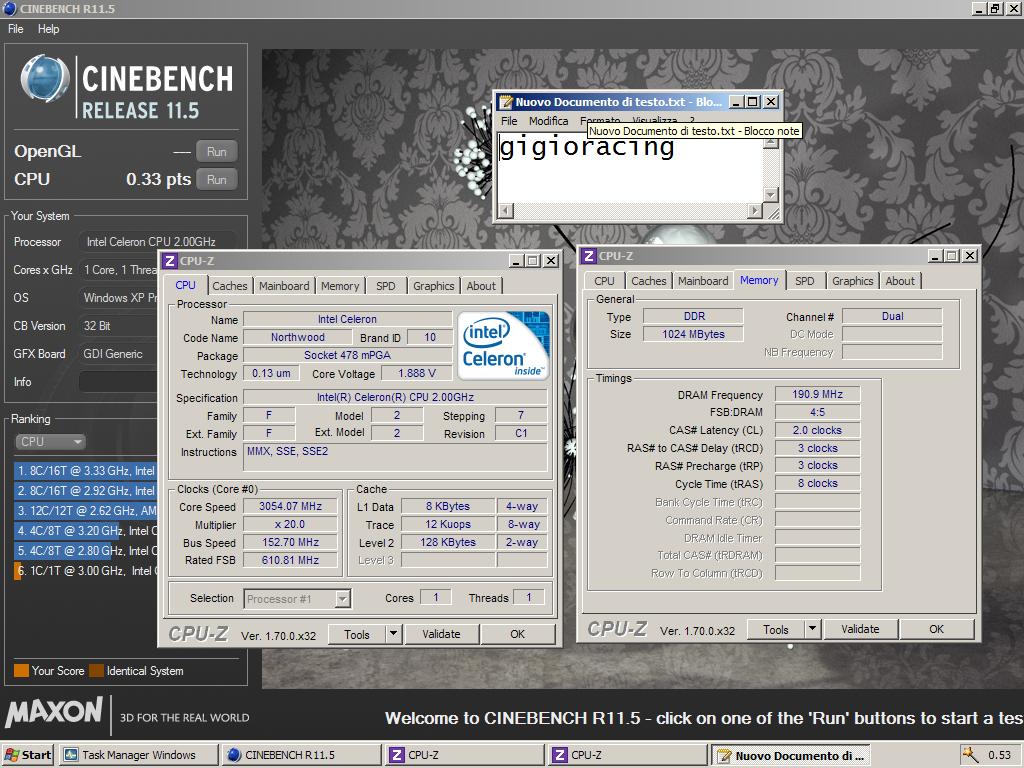Screen dimensions: 1024x768
Task: Open Notepad File menu
Action: pyautogui.click(x=509, y=121)
